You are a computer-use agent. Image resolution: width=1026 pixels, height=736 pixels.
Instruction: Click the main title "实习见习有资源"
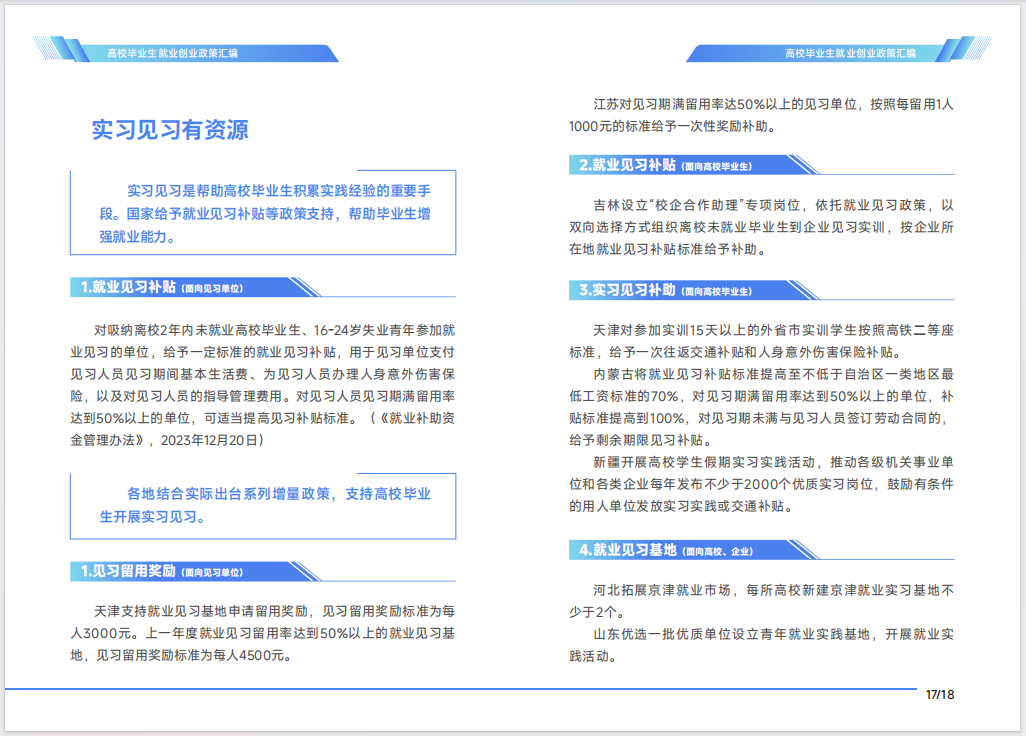click(170, 130)
